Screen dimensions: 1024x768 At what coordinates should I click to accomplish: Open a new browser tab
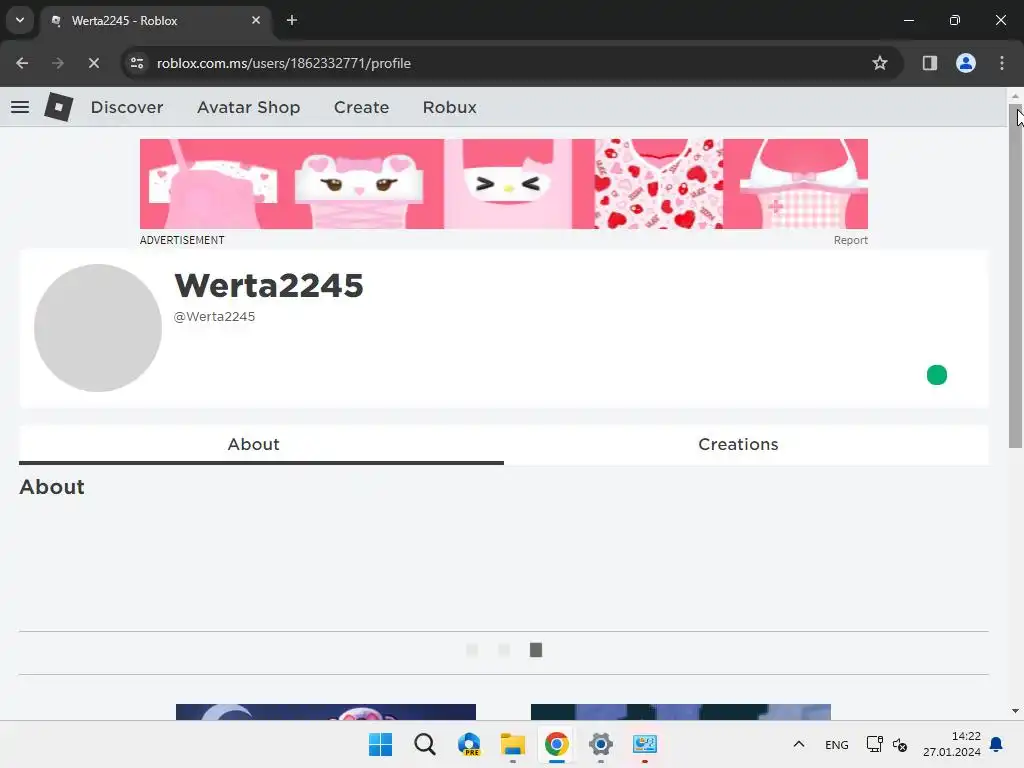pyautogui.click(x=292, y=20)
